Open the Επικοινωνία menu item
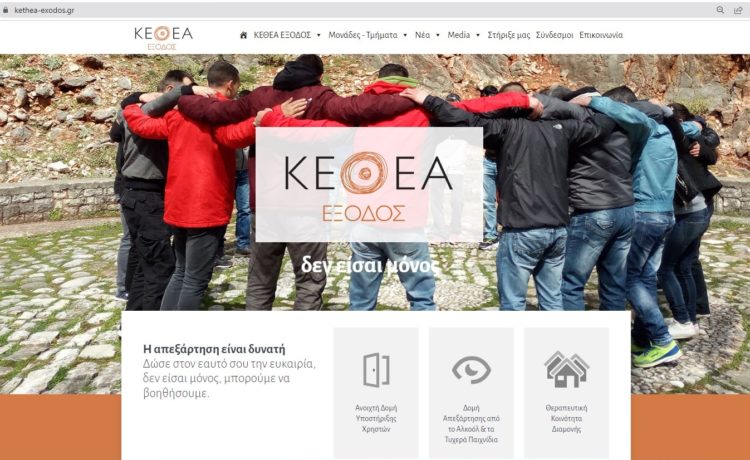Viewport: 750px width, 460px height. point(601,35)
